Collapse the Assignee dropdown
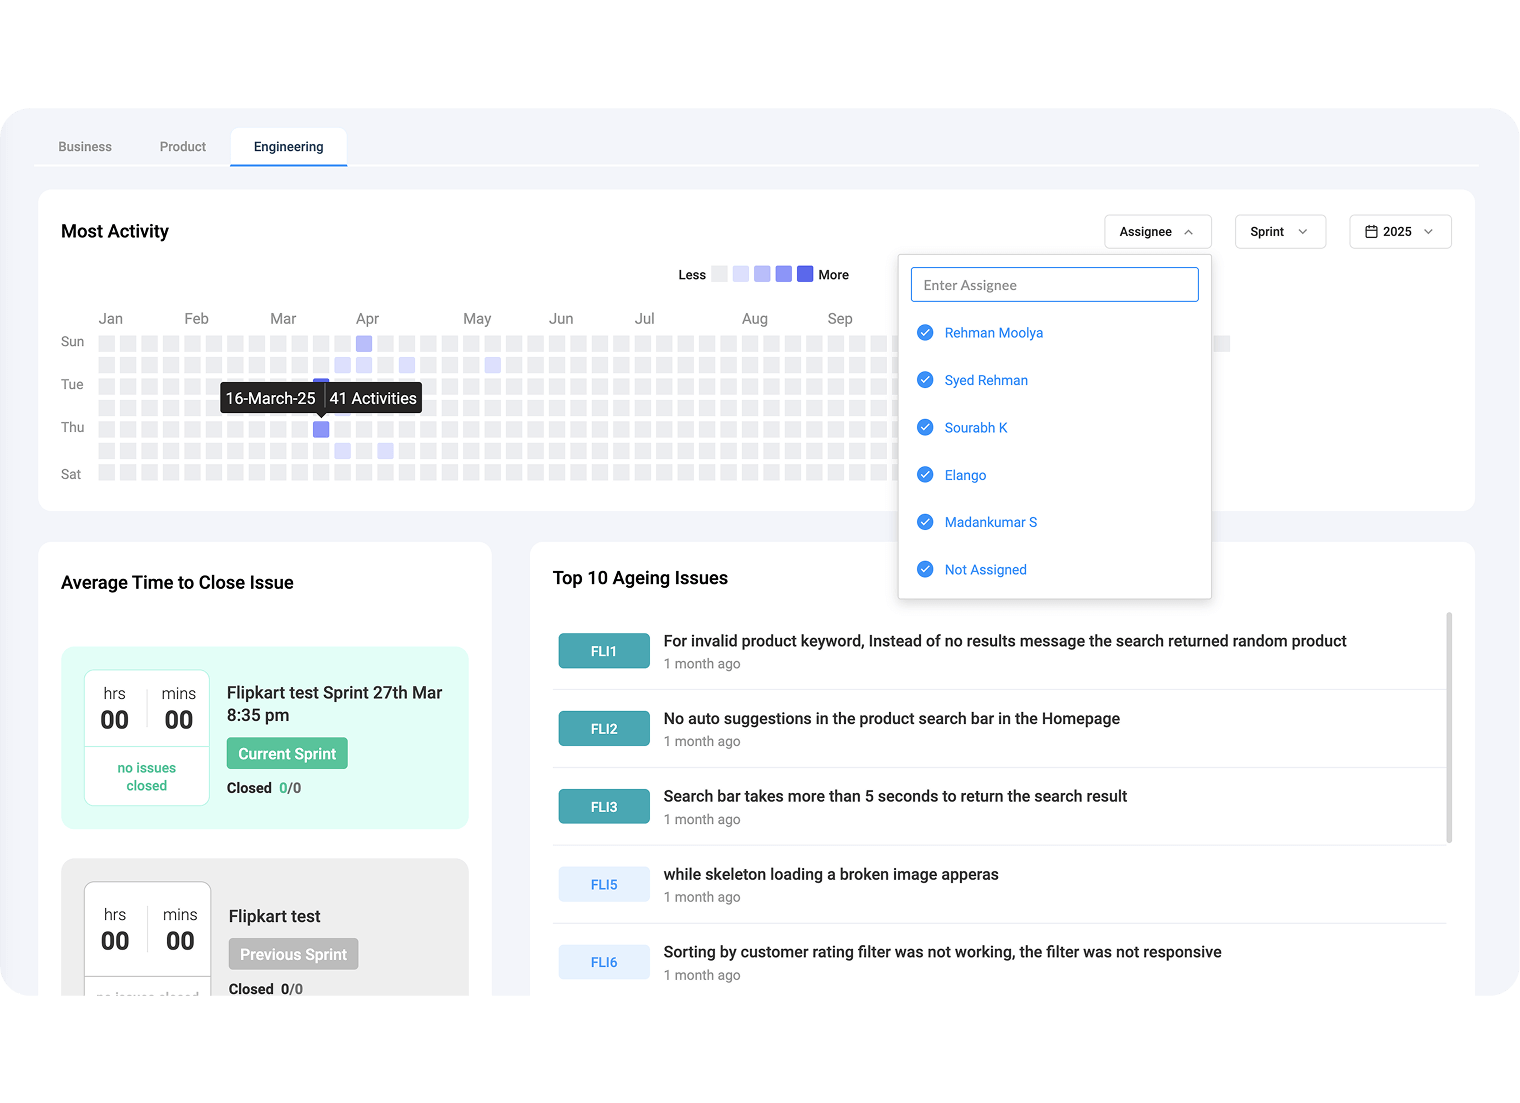Viewport: 1520px width, 1103px height. [x=1157, y=232]
